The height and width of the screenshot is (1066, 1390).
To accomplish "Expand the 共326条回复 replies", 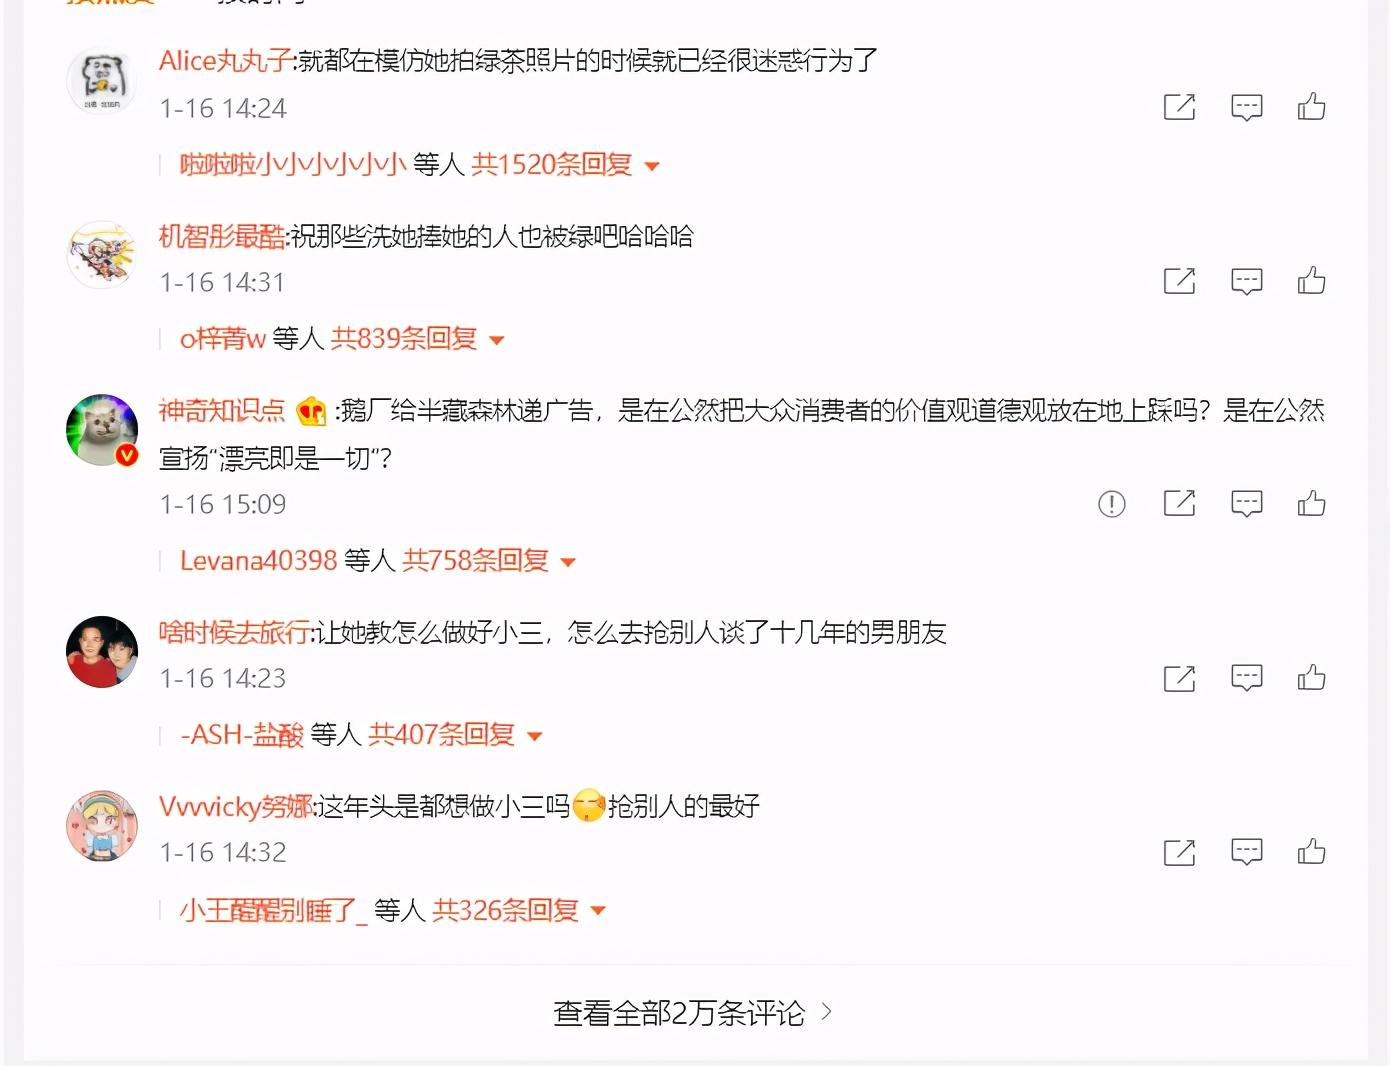I will click(519, 910).
